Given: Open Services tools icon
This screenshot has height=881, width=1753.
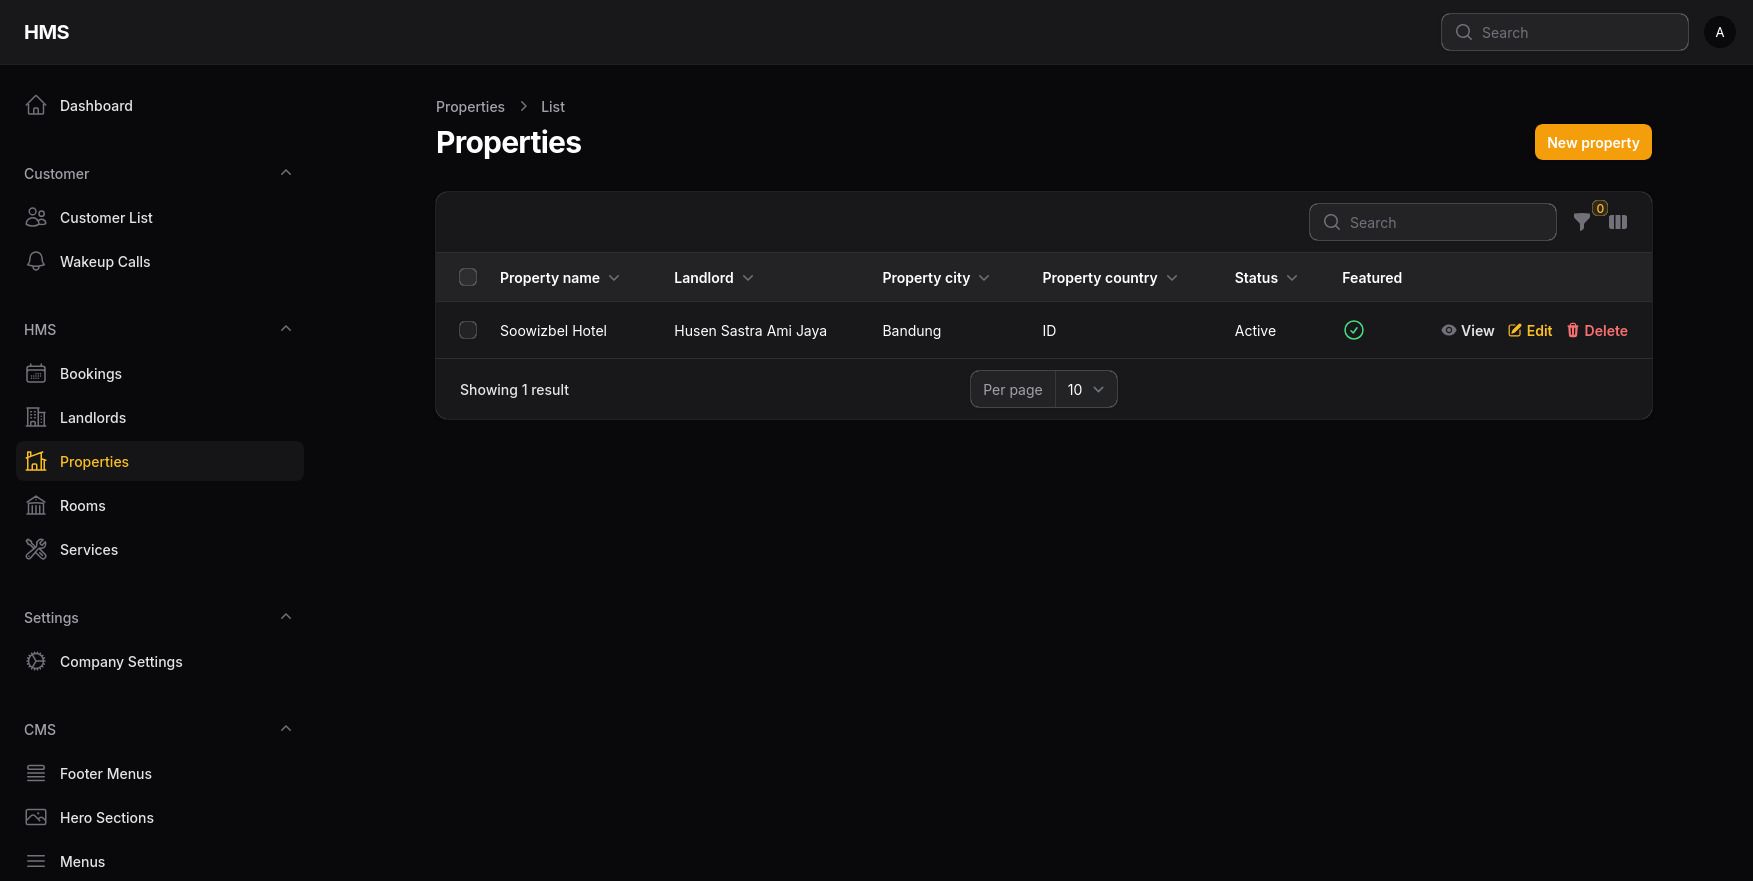Looking at the screenshot, I should coord(36,550).
